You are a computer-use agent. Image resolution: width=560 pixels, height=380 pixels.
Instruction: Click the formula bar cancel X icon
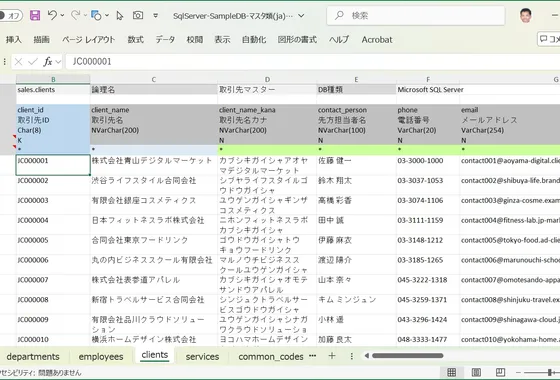click(x=19, y=62)
